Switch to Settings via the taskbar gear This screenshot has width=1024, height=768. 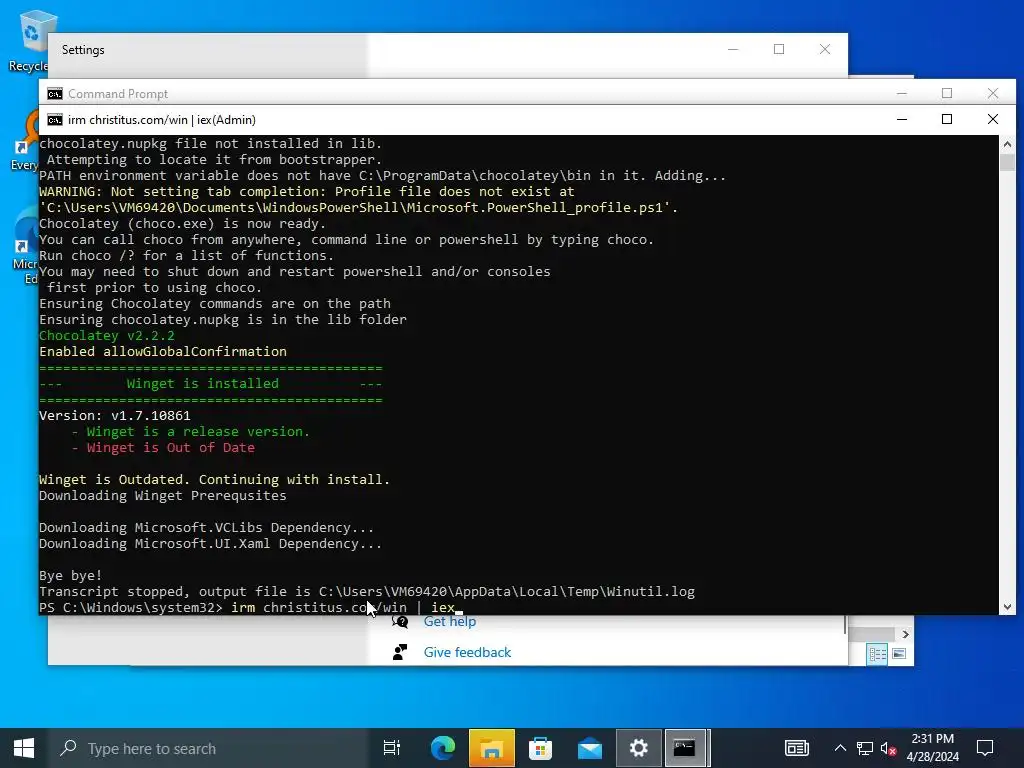coord(639,748)
